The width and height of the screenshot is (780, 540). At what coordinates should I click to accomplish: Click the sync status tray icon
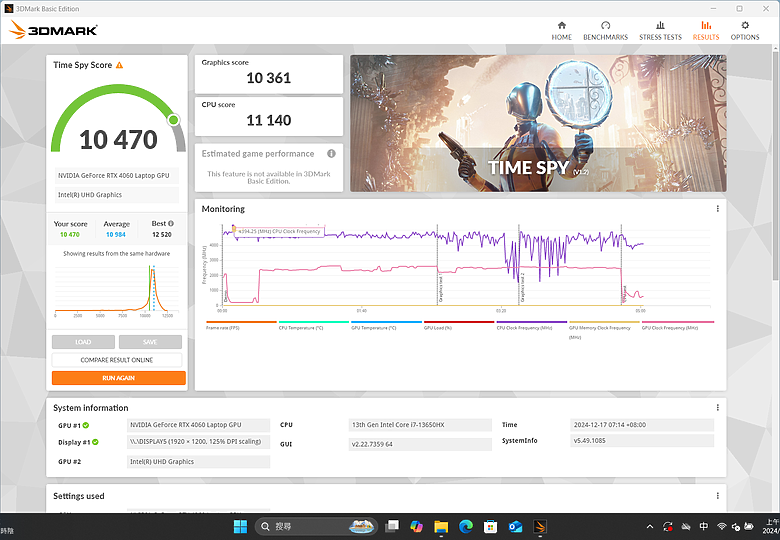coord(668,527)
